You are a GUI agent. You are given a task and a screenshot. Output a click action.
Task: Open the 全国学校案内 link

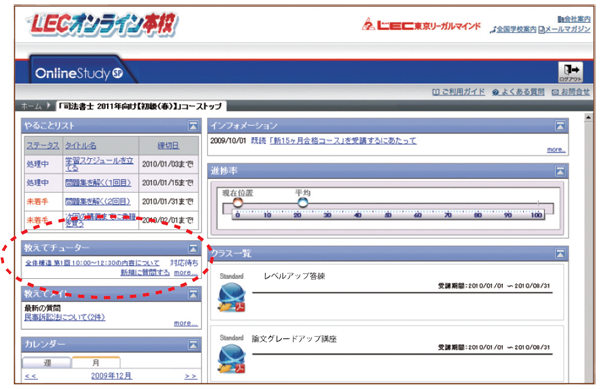click(514, 29)
